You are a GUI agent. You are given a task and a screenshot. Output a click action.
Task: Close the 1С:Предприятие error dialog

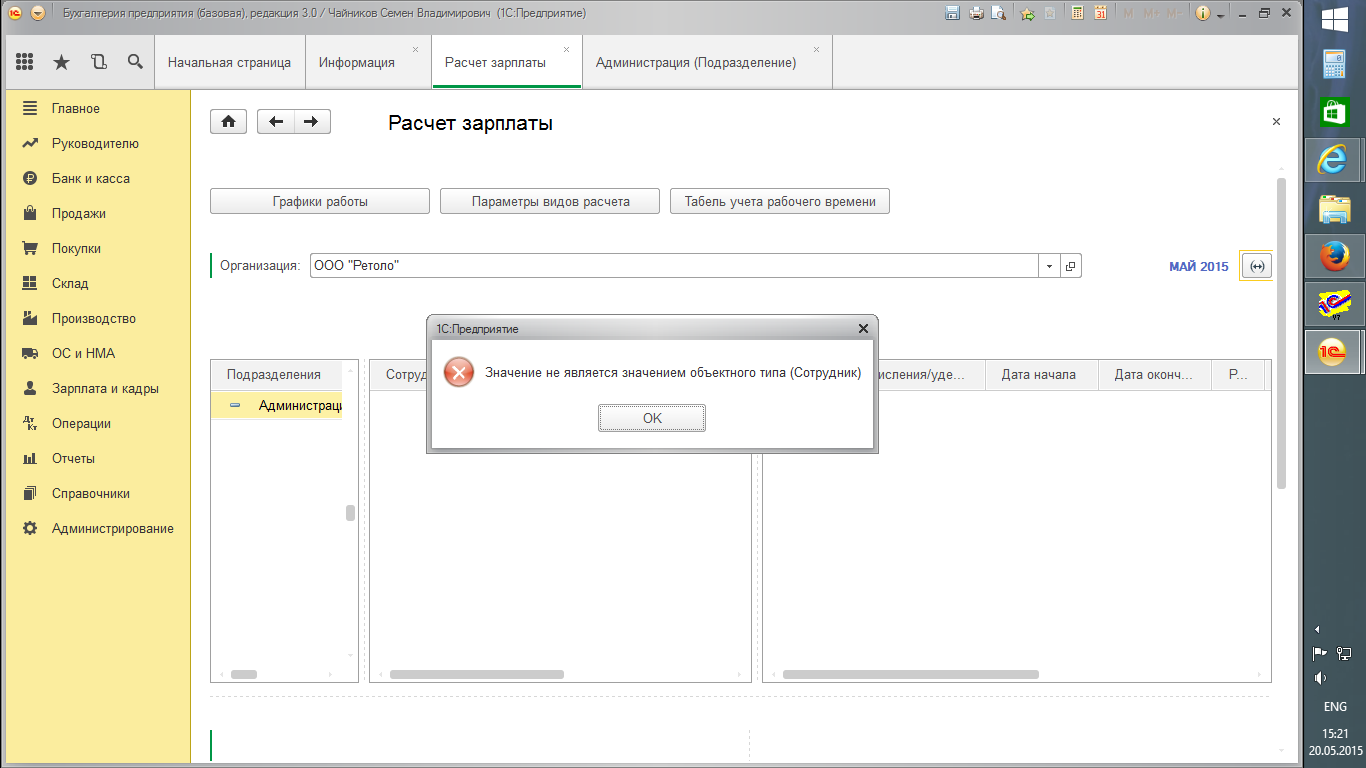[864, 328]
